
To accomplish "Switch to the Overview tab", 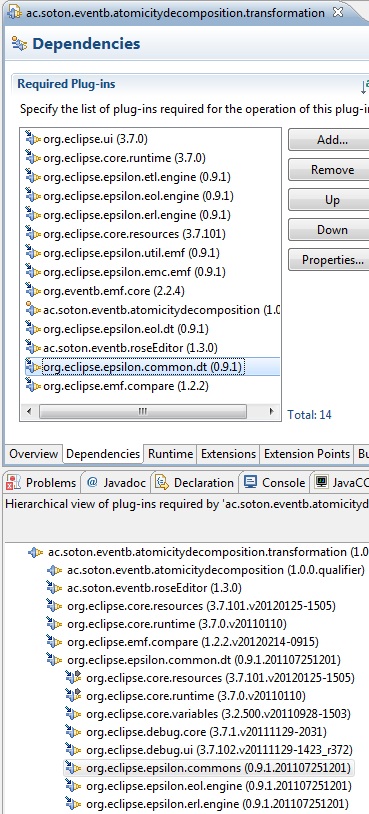I will [33, 454].
